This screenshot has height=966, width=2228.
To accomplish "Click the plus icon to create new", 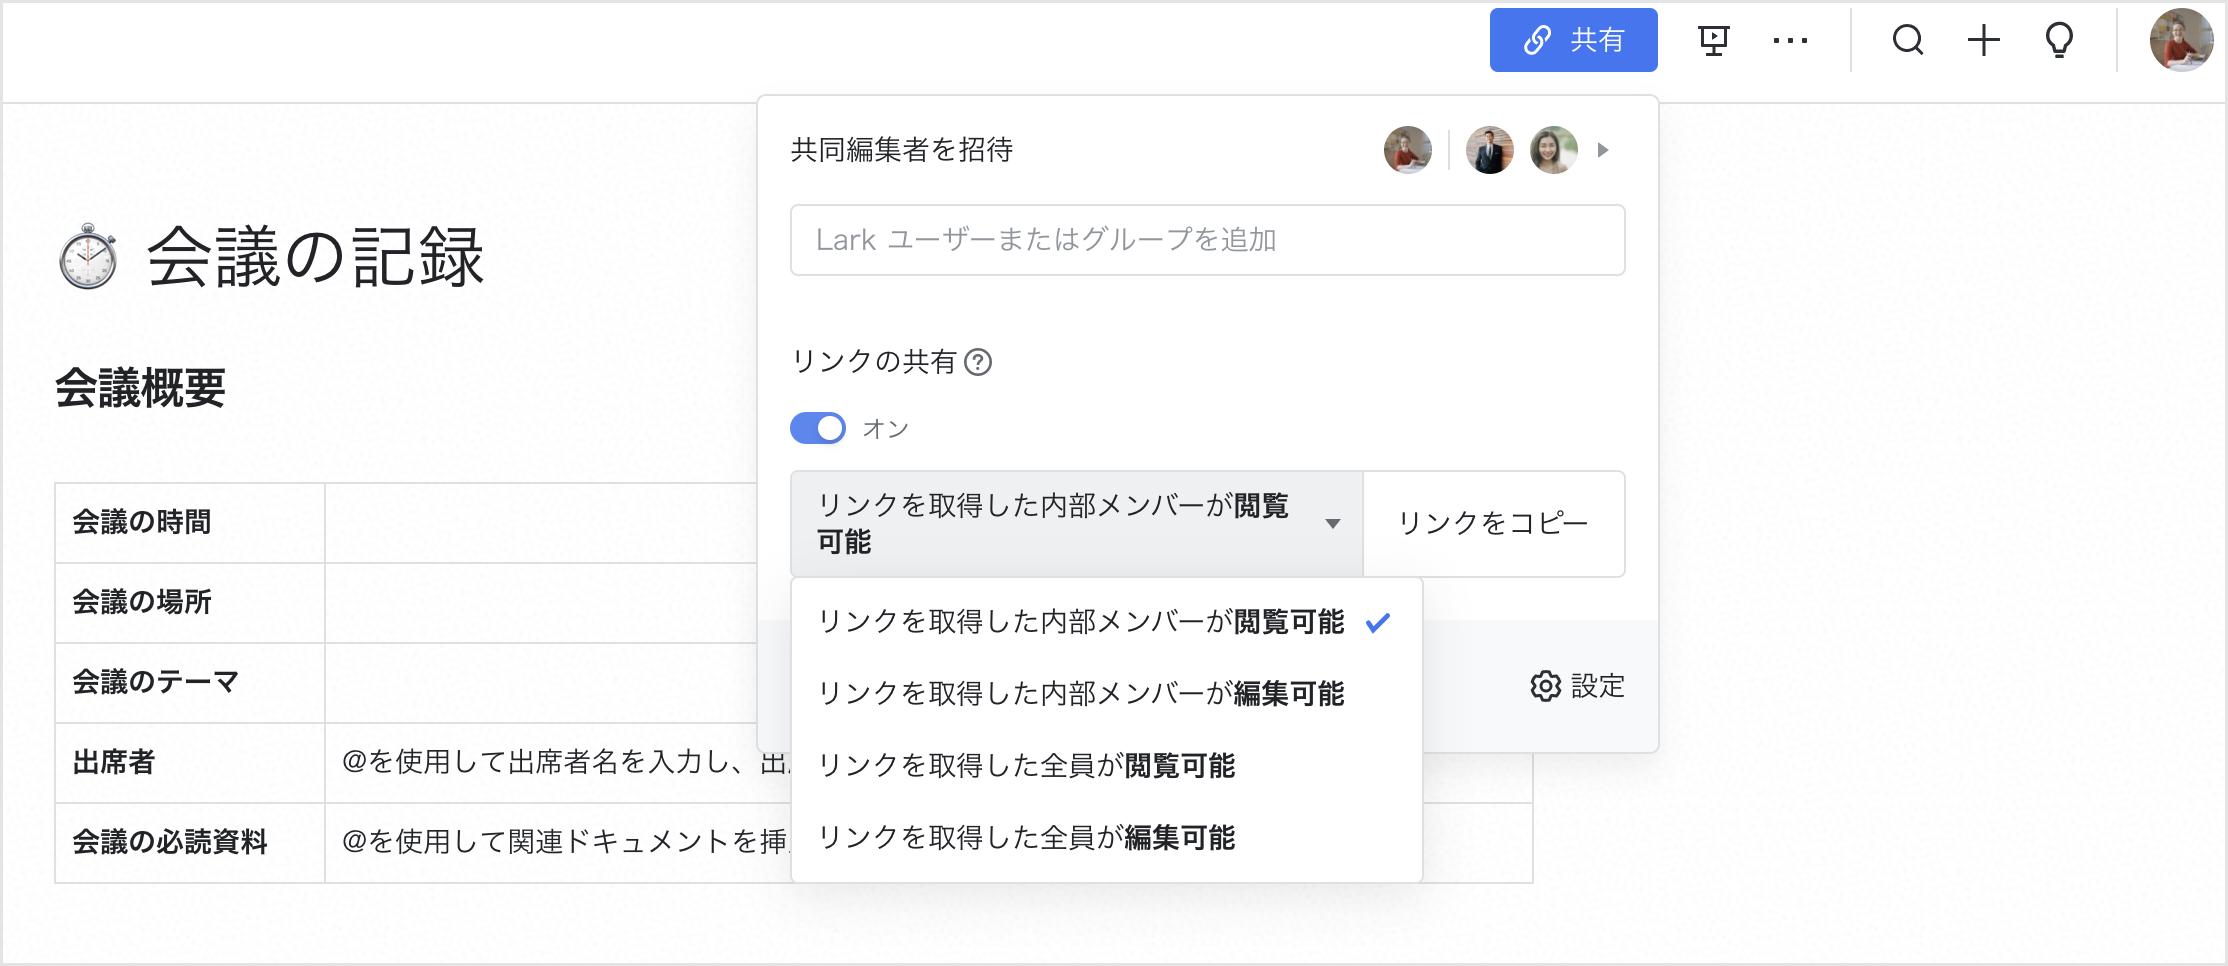I will 1983,41.
